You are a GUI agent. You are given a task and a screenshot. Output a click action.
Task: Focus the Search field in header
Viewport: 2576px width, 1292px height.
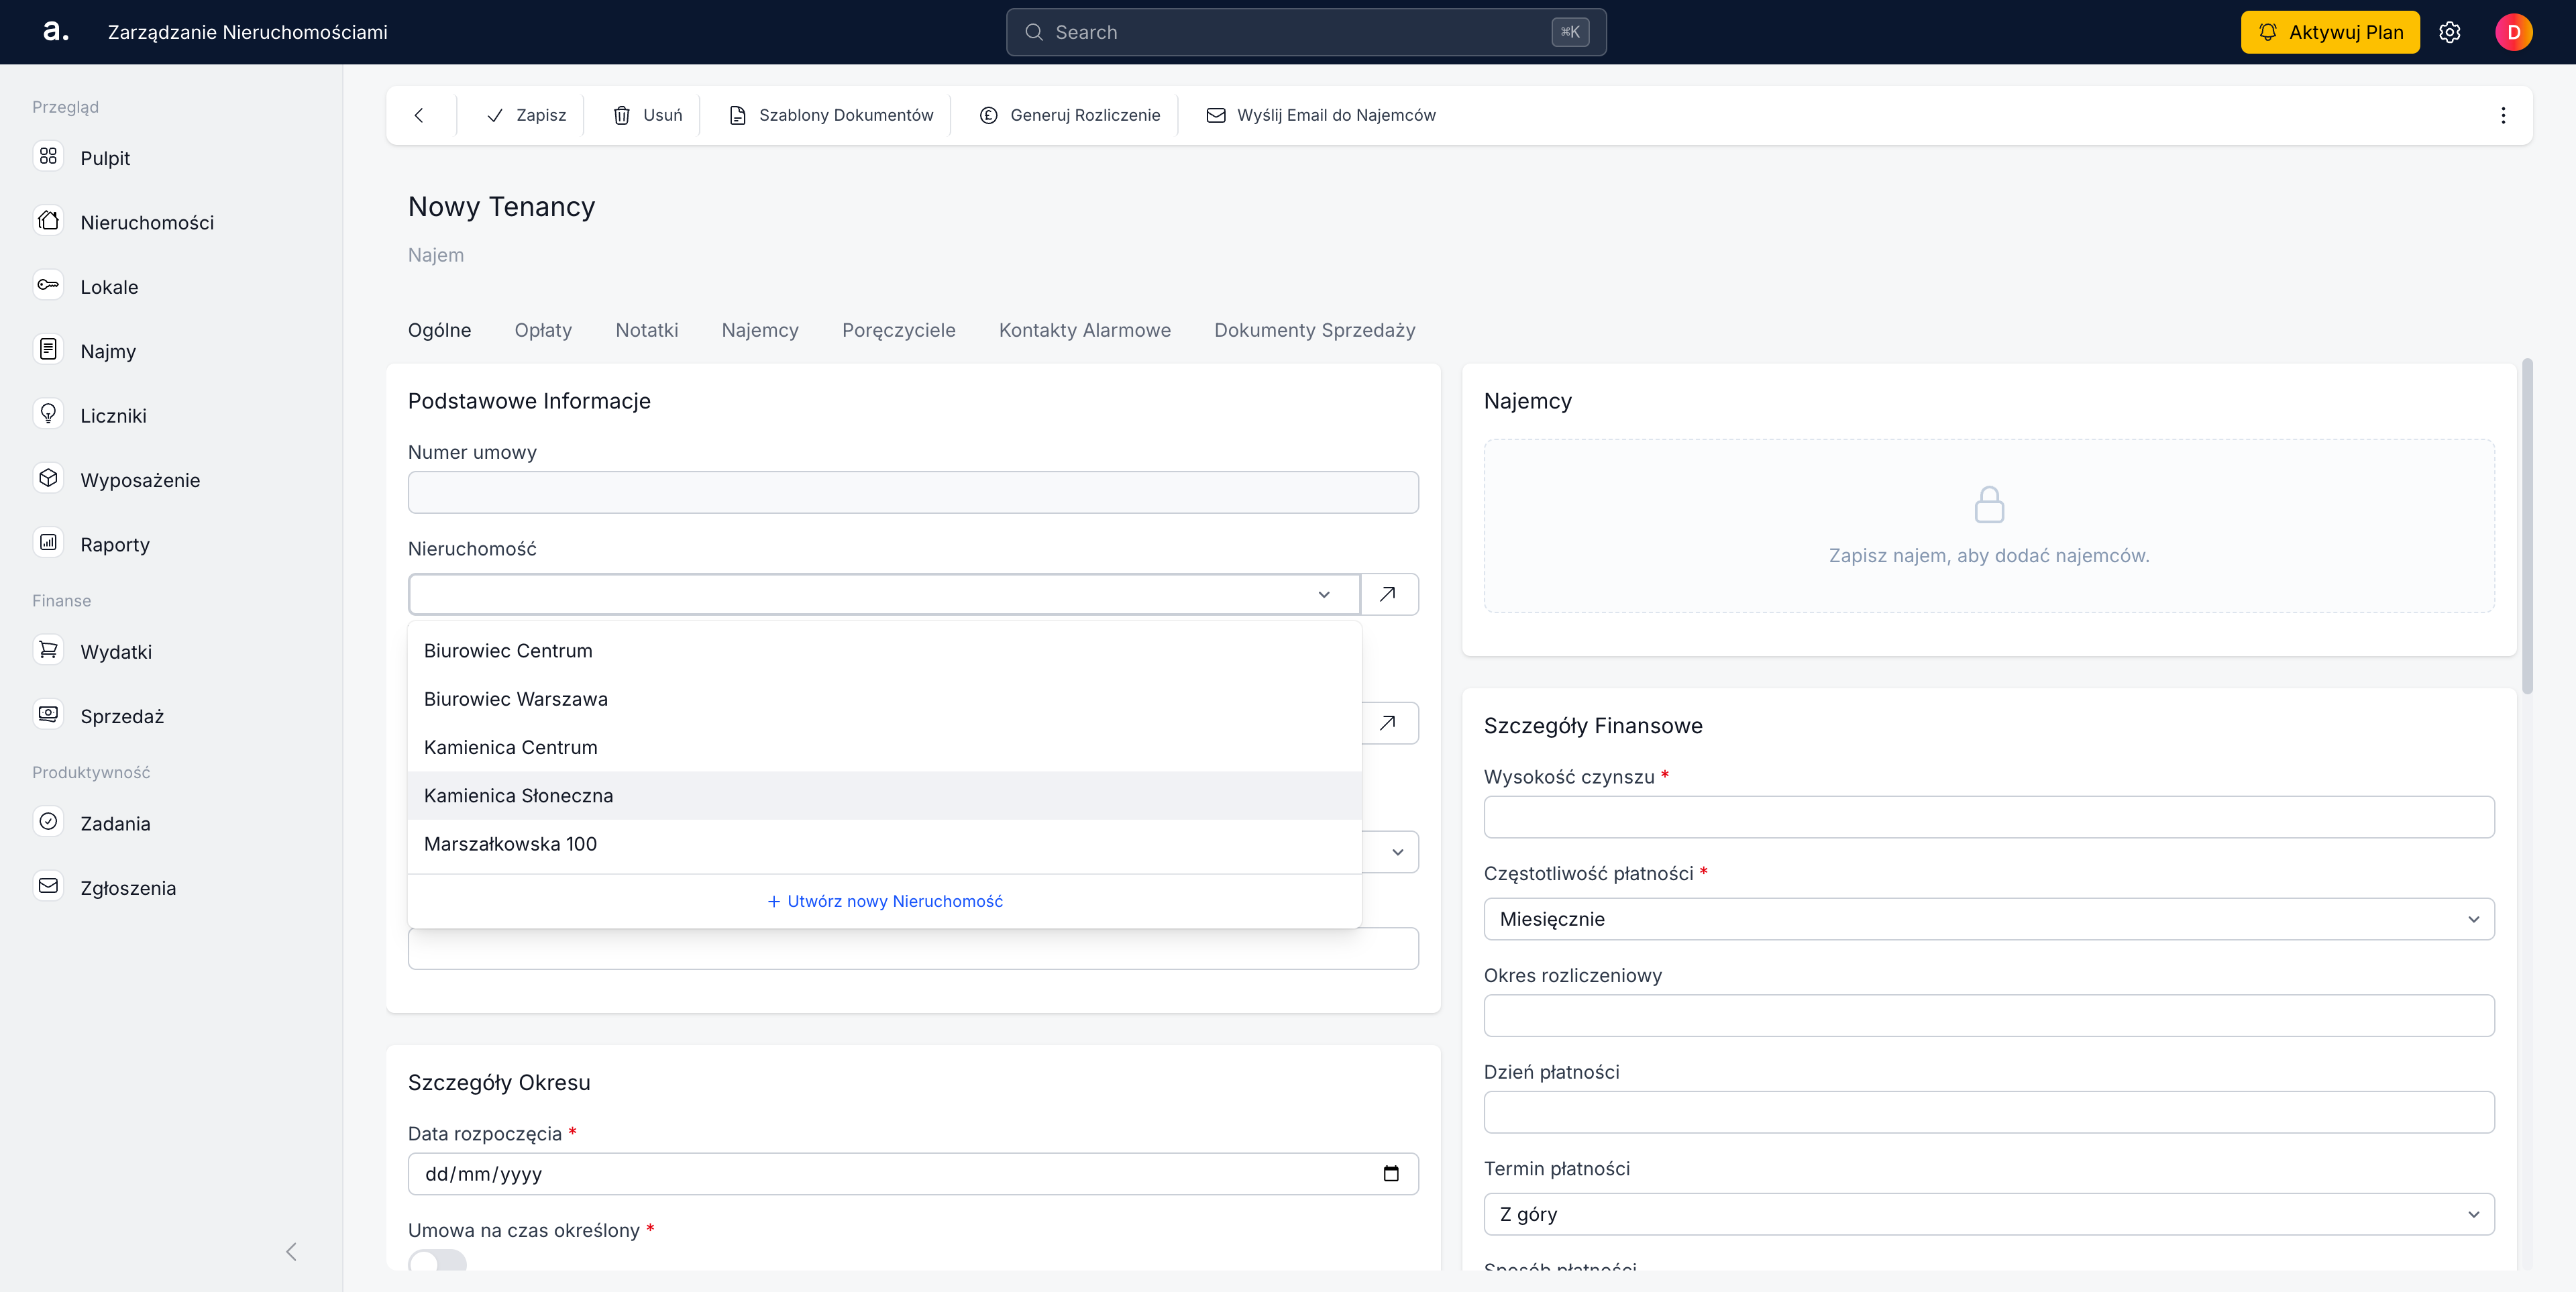click(x=1306, y=32)
